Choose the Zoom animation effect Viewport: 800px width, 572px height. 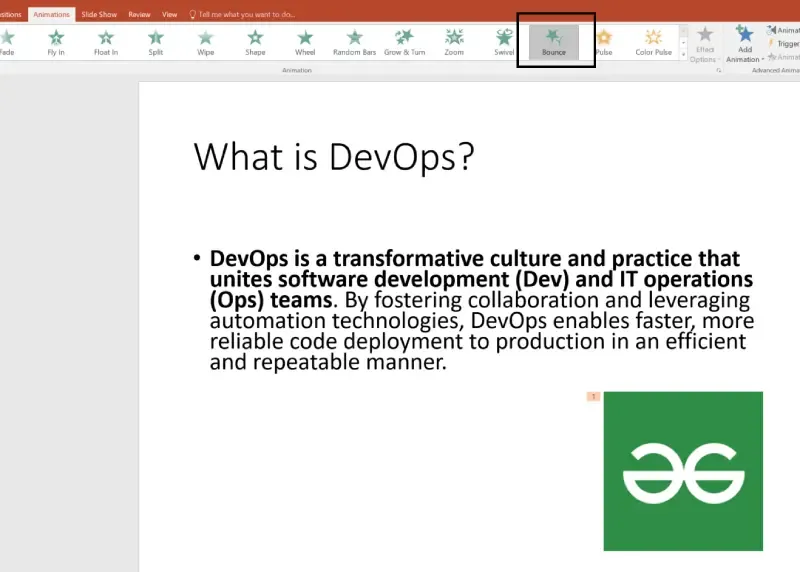tap(454, 42)
